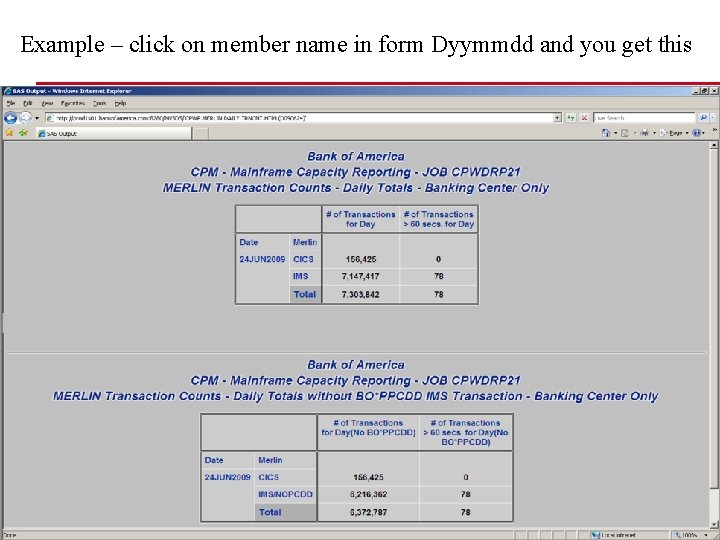Open a new blank tab
720x540 pixels.
coord(200,134)
